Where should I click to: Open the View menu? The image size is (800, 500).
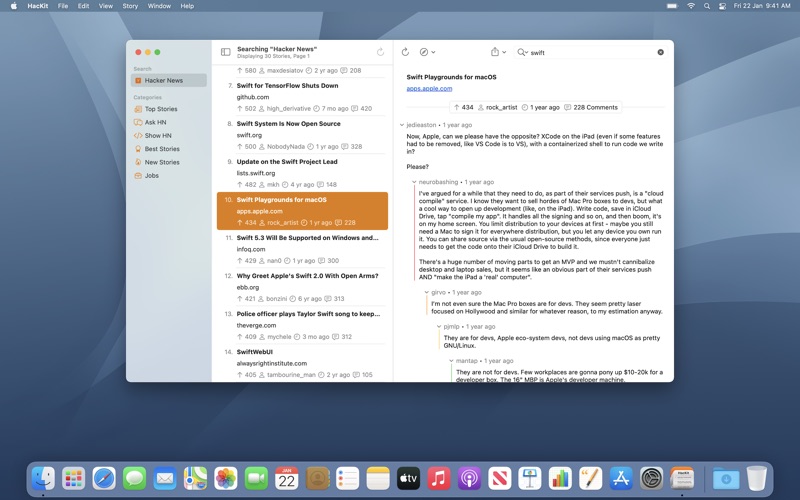[x=106, y=6]
